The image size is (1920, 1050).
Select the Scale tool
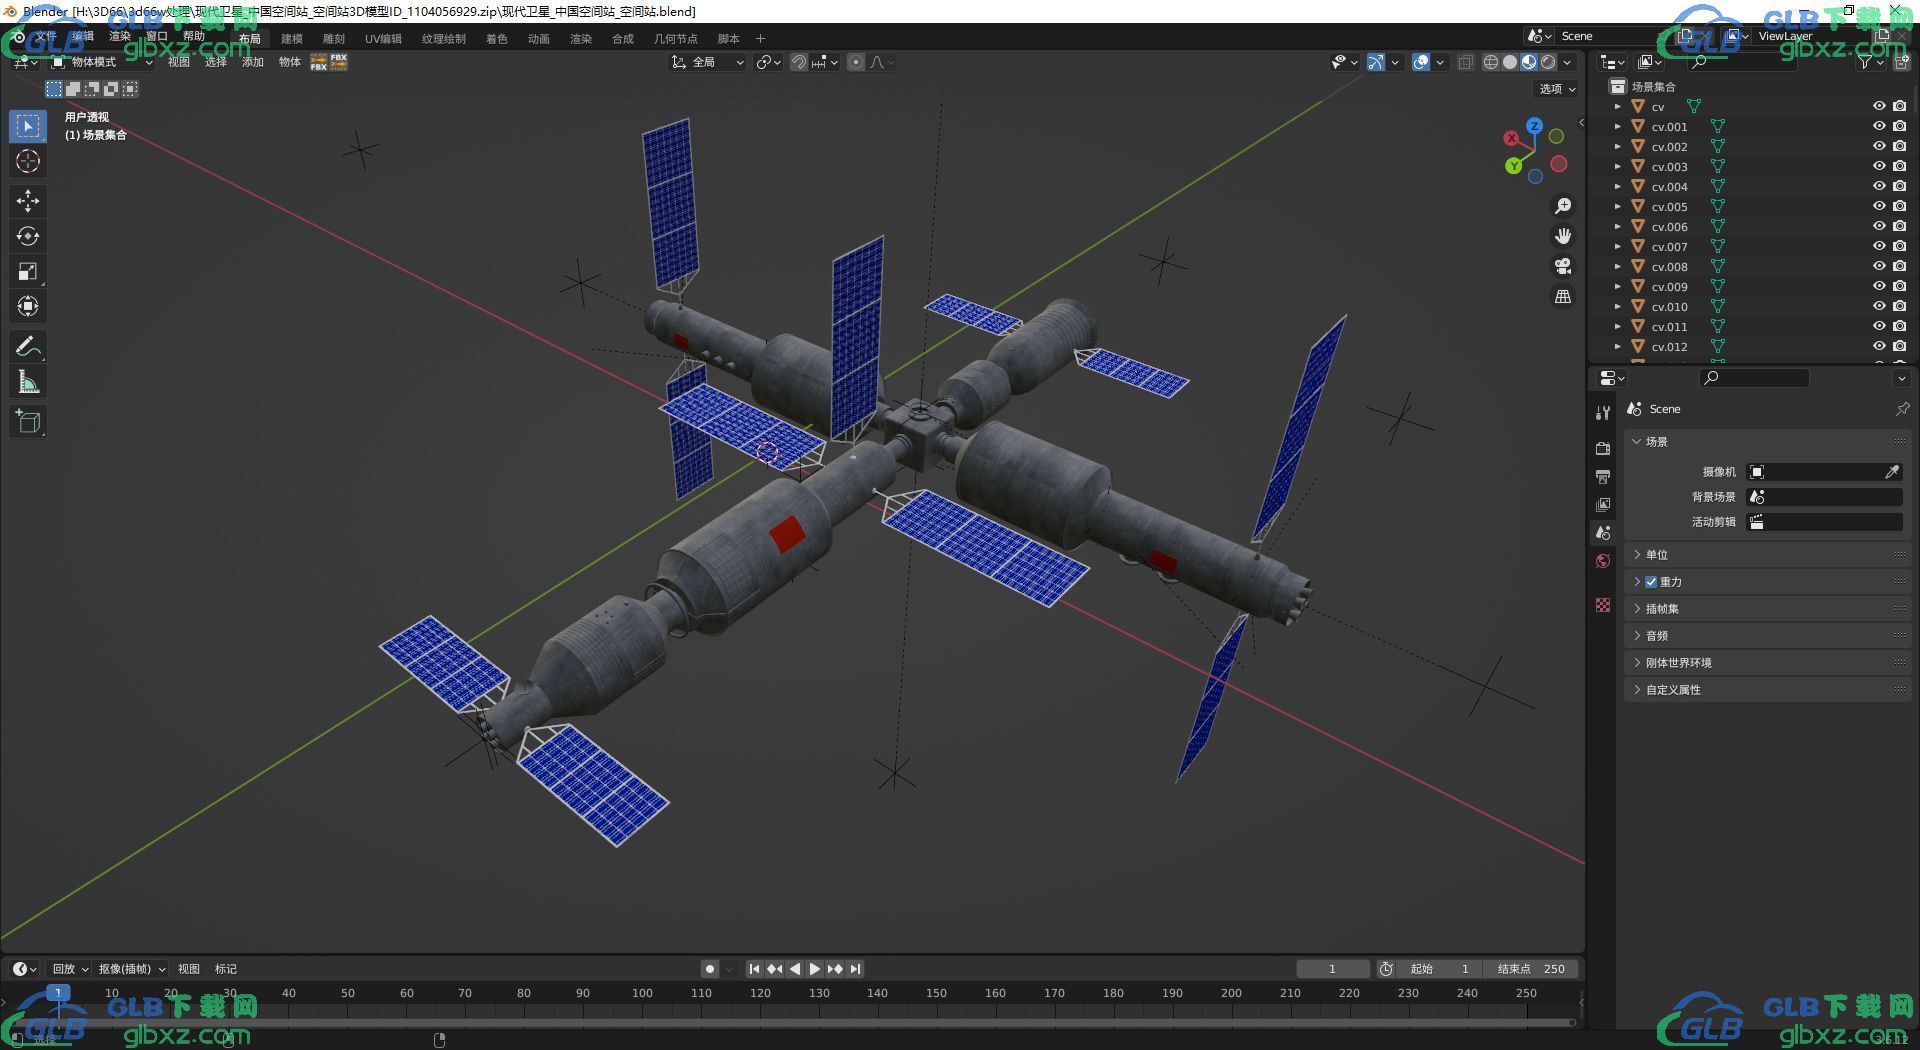(x=28, y=271)
